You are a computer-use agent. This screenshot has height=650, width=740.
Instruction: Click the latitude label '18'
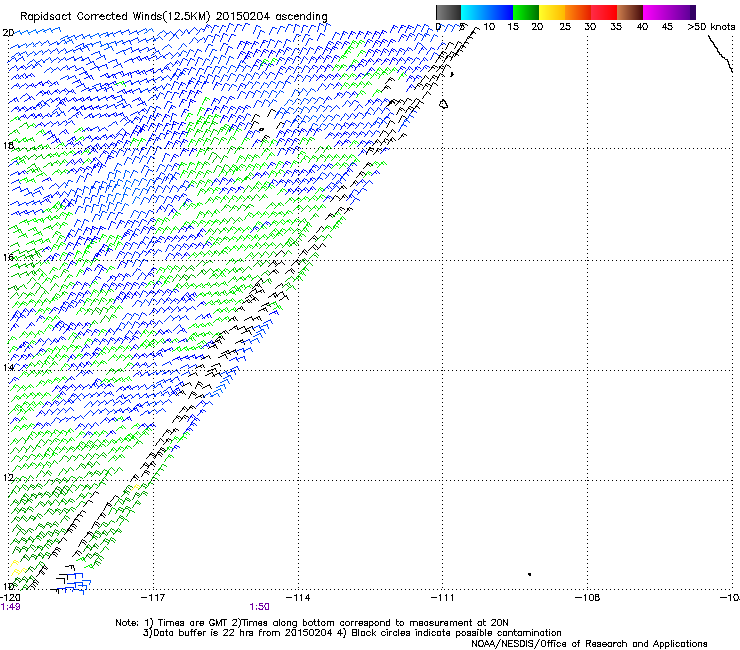(x=8, y=145)
